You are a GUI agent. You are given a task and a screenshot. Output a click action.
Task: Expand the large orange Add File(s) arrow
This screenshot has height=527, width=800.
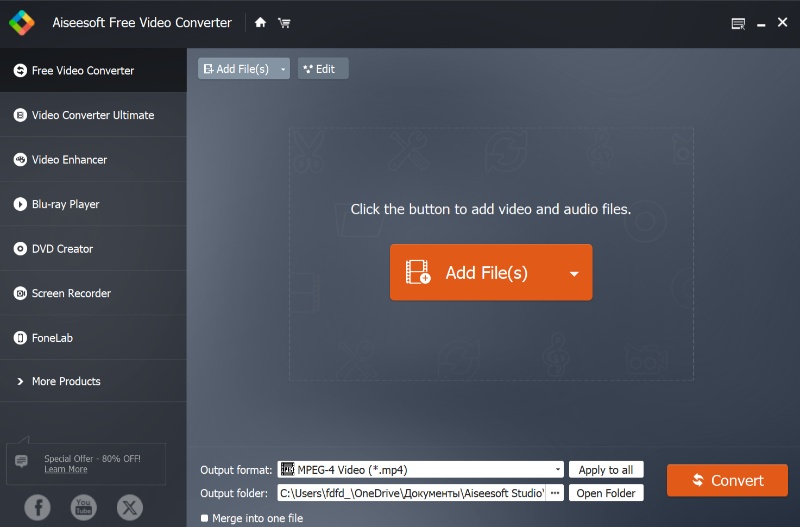point(574,273)
